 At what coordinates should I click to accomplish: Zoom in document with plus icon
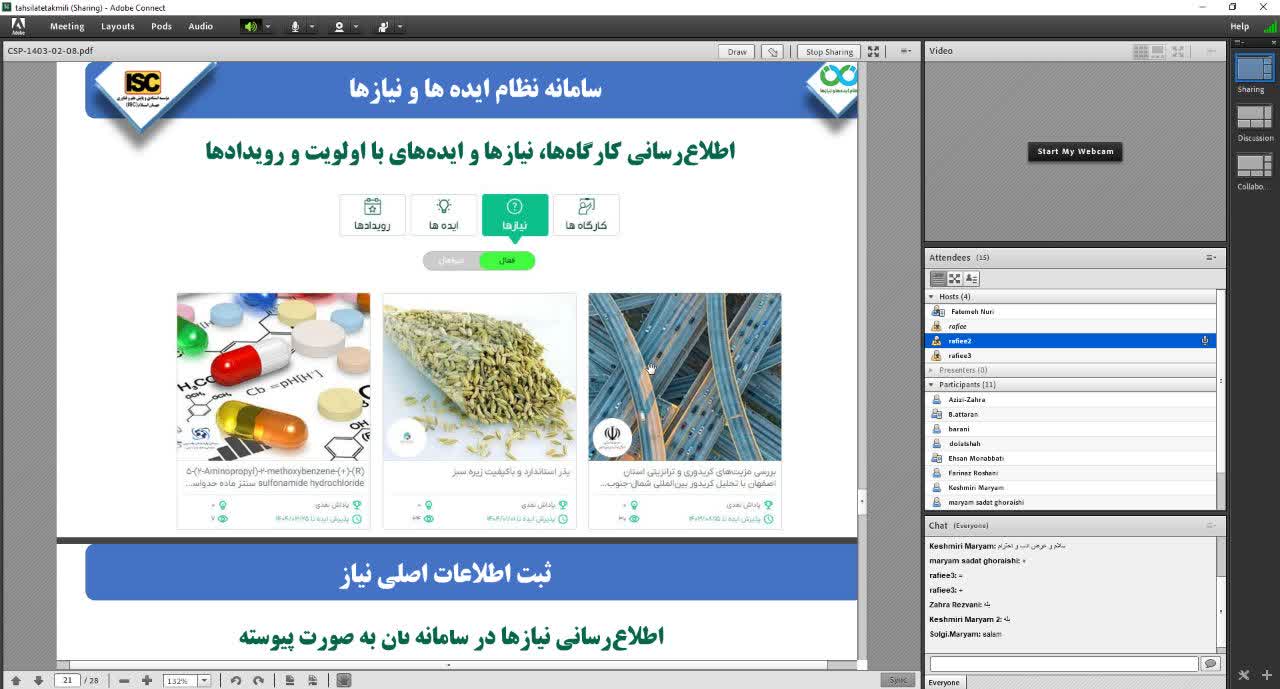pos(147,681)
